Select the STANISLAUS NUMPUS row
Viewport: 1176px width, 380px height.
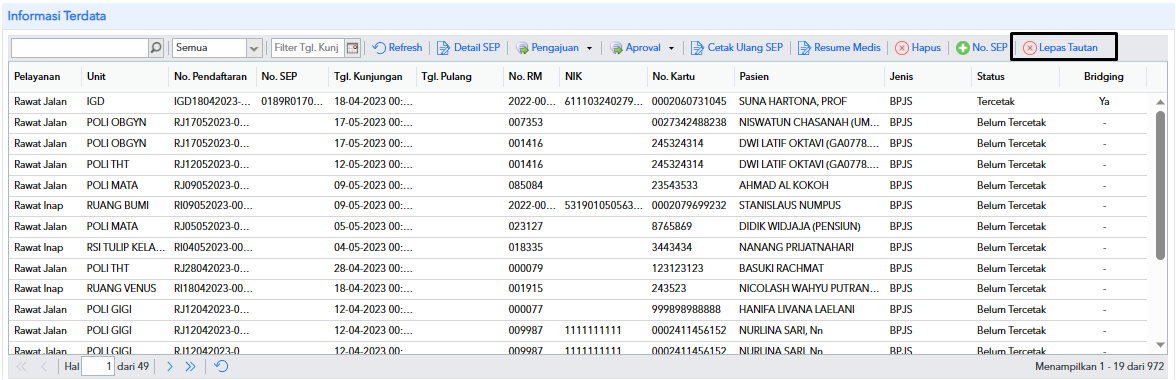[578, 205]
